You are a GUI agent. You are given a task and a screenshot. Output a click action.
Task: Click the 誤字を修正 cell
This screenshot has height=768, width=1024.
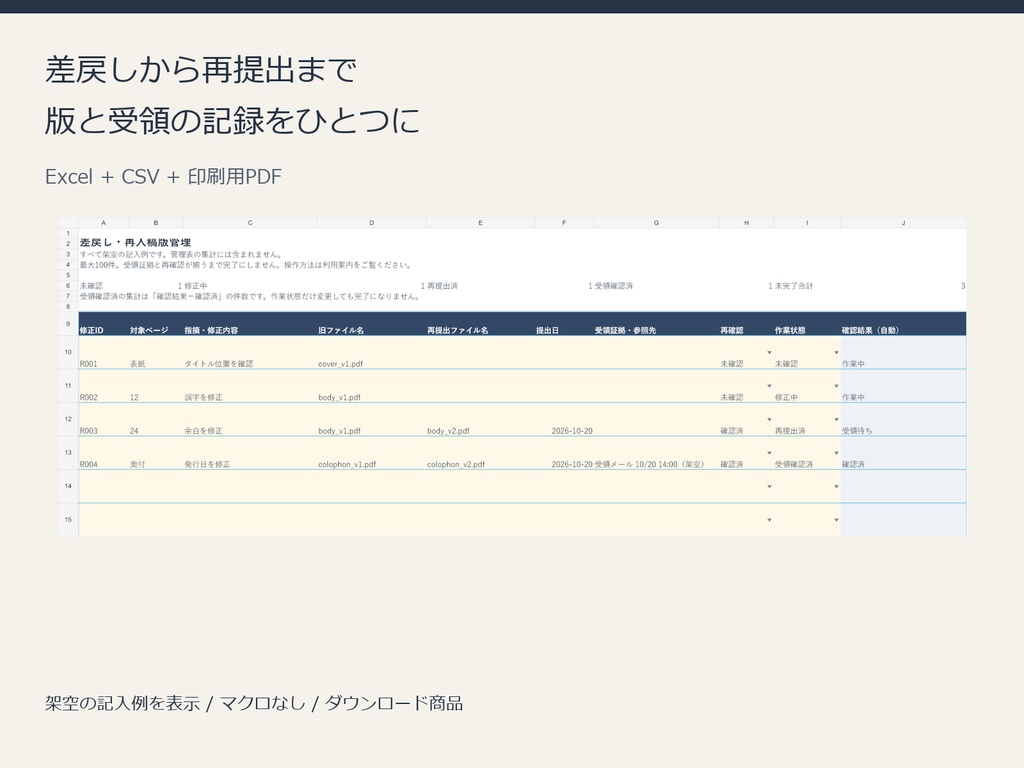click(250, 387)
